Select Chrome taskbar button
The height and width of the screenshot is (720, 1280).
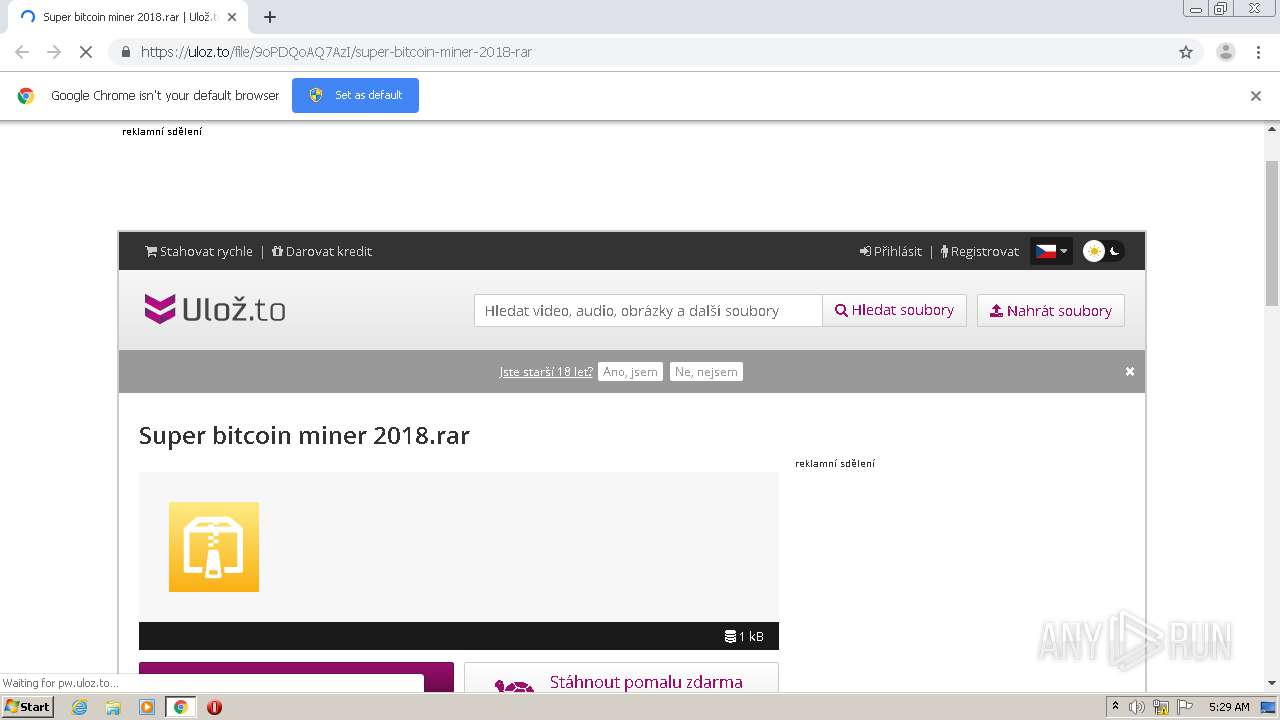point(181,707)
